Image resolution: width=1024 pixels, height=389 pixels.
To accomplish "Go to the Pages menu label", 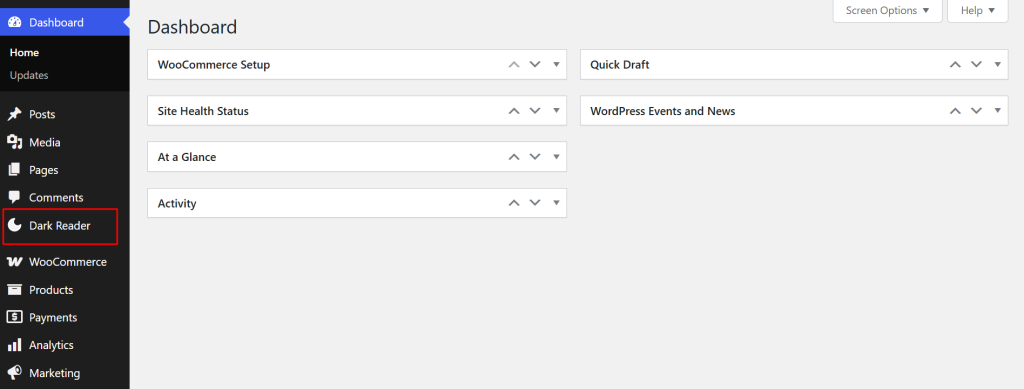I will pos(44,170).
